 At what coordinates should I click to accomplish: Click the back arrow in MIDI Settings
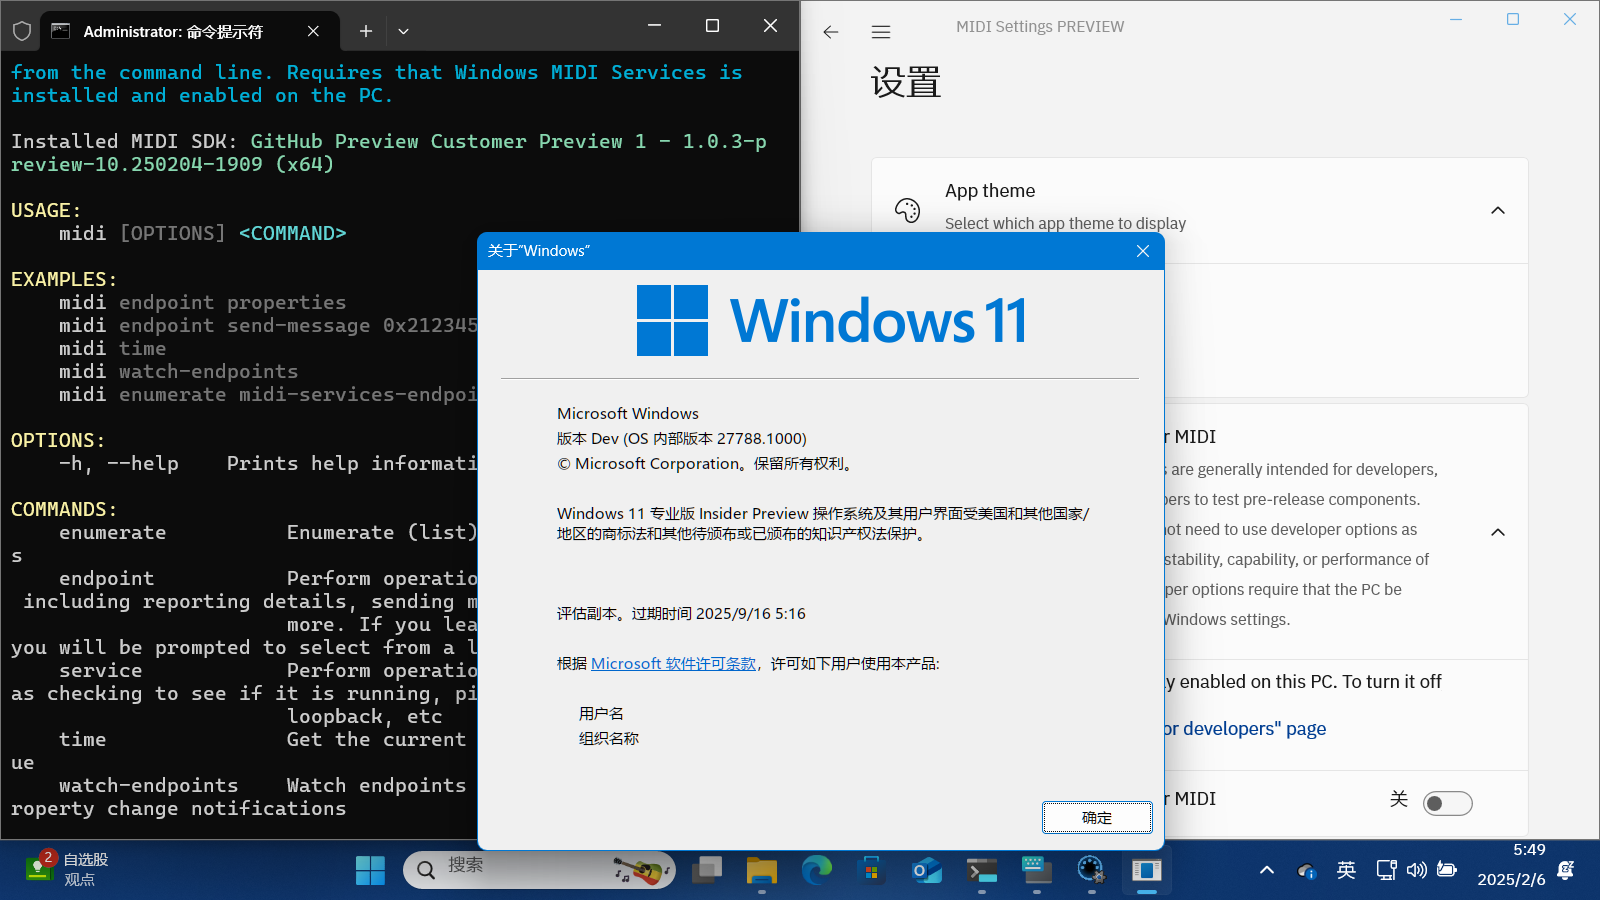click(x=830, y=32)
